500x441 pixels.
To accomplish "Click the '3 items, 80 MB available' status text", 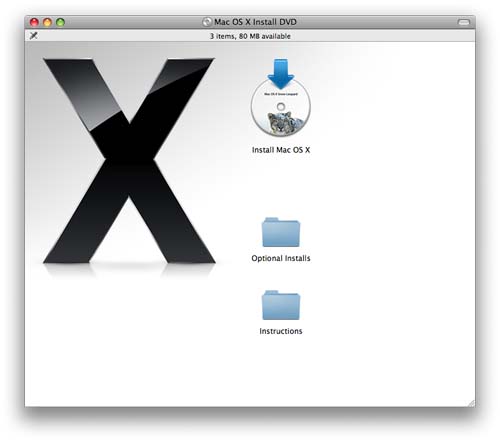I will click(x=250, y=36).
